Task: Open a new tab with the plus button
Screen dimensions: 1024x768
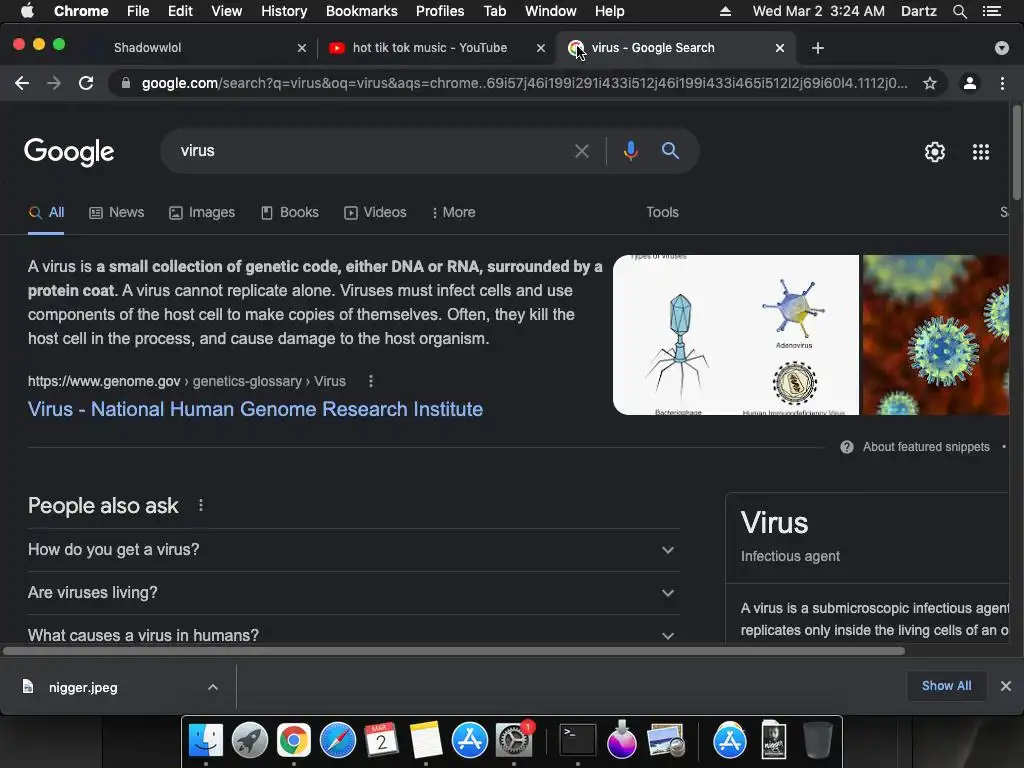Action: tap(818, 48)
